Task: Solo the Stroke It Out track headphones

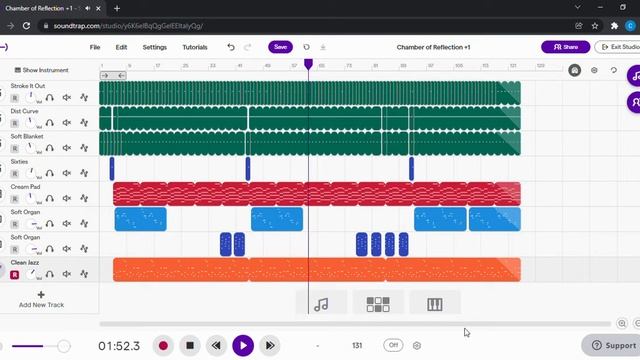Action: click(x=50, y=98)
